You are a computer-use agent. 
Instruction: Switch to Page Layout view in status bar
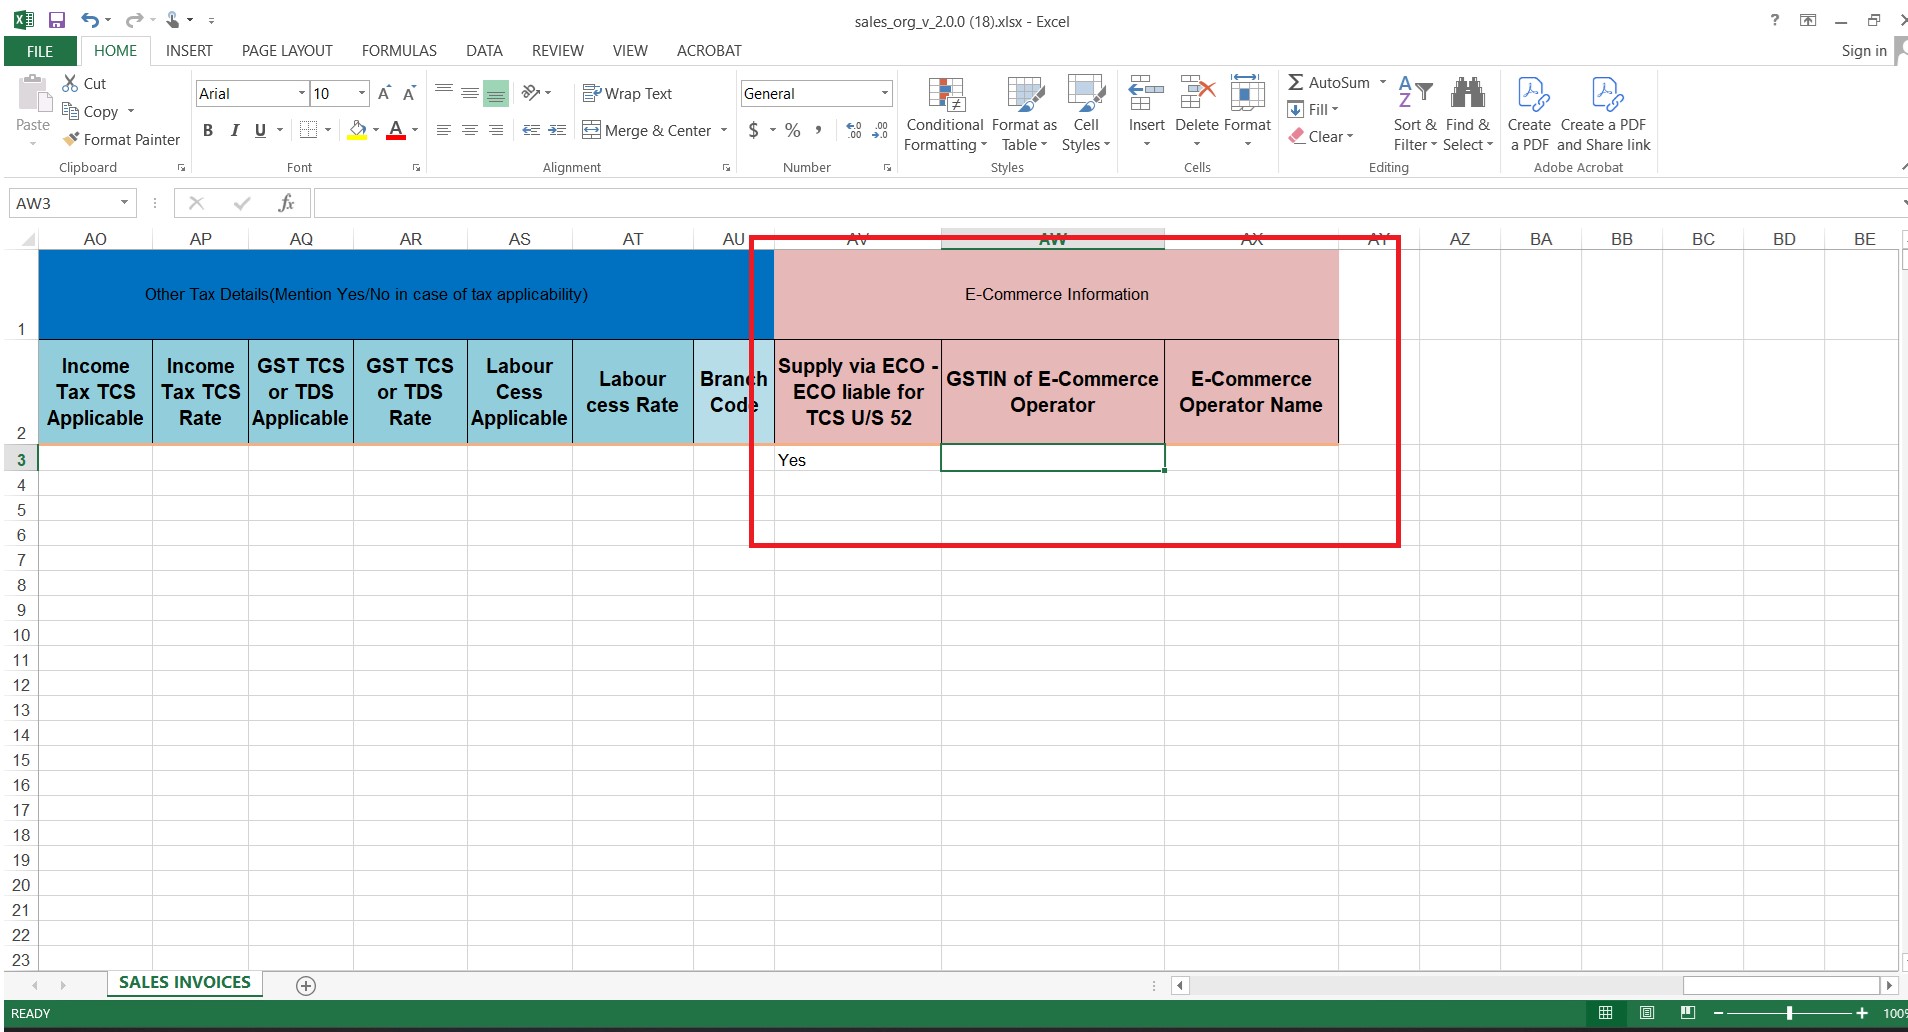pos(1647,1013)
